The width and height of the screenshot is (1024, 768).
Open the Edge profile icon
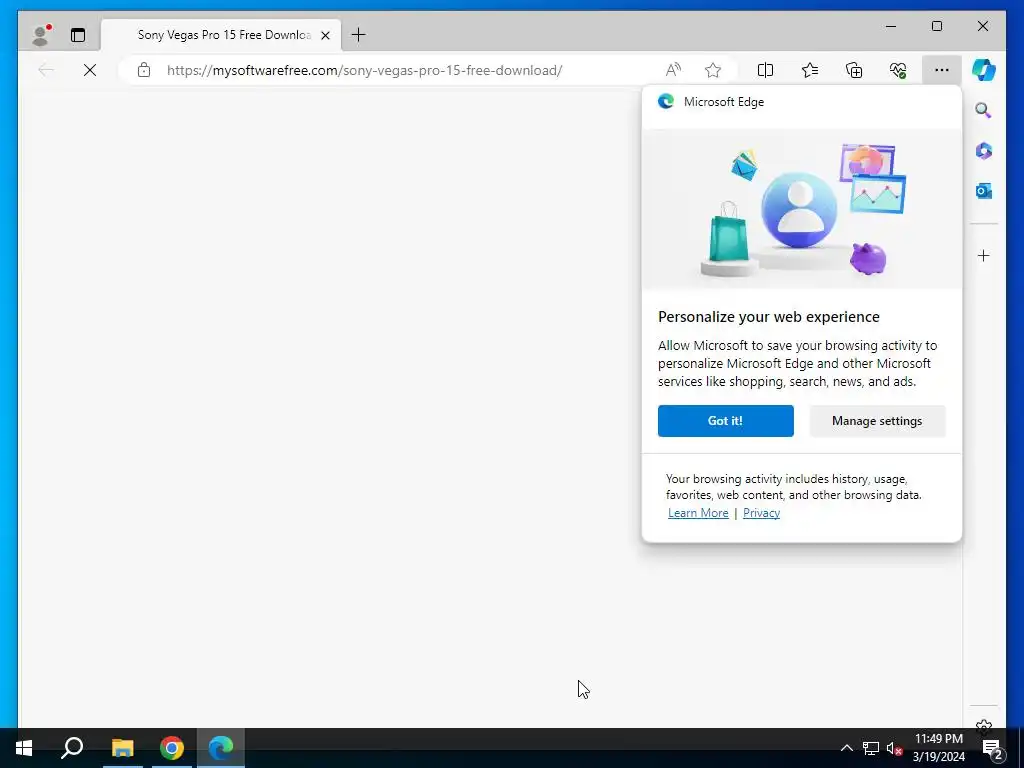[42, 35]
